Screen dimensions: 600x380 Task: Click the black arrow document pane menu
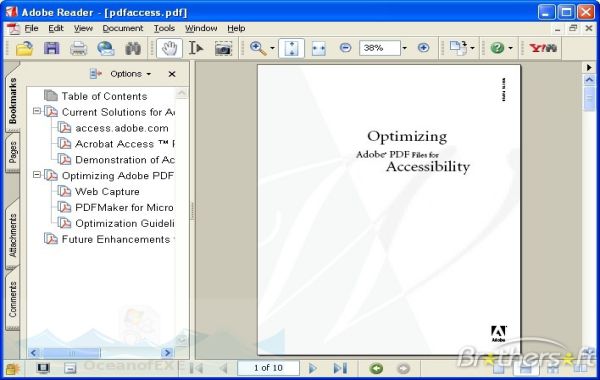tap(589, 67)
